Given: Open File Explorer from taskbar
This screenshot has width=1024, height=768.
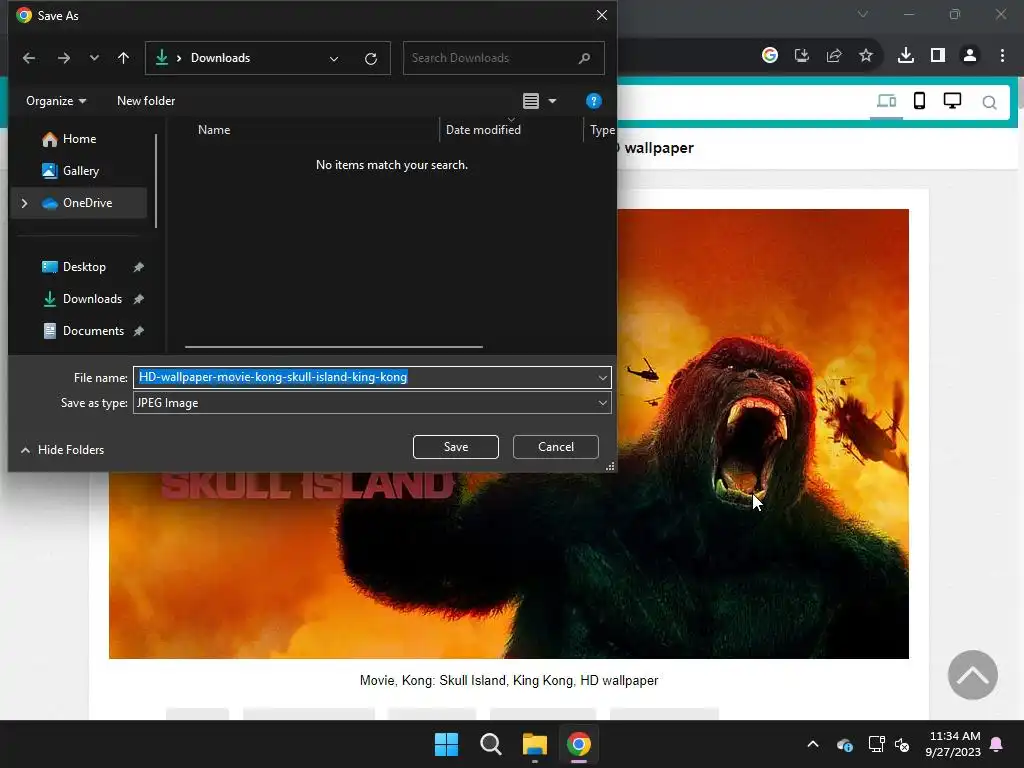Looking at the screenshot, I should click(x=535, y=744).
